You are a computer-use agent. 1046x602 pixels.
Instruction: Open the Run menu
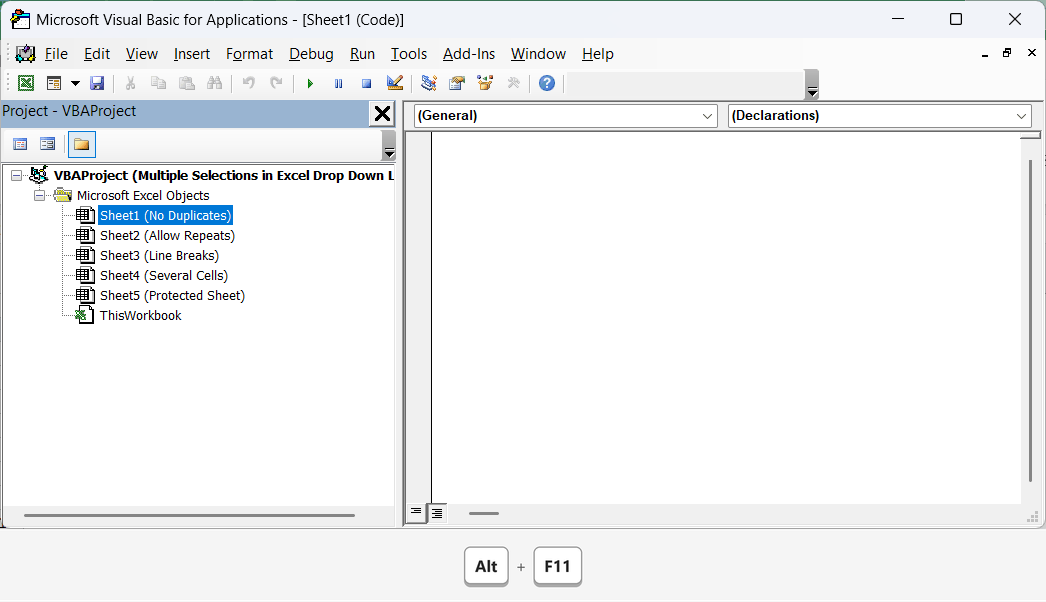(x=362, y=54)
